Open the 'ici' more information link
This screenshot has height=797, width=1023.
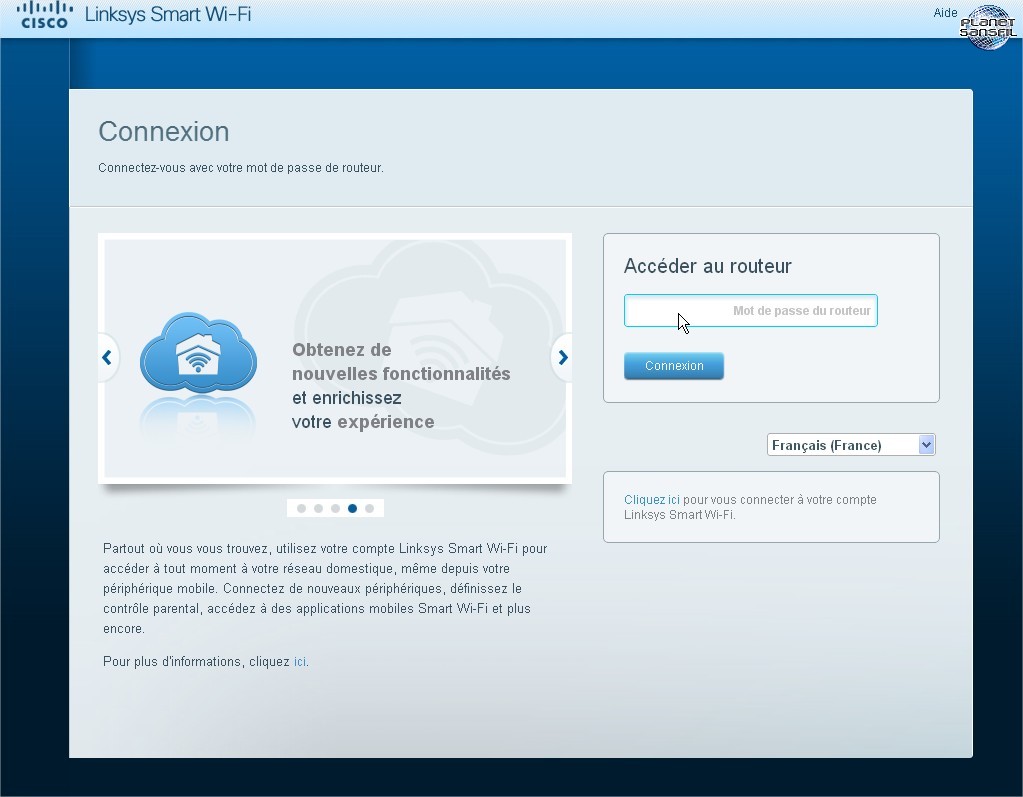pyautogui.click(x=299, y=661)
